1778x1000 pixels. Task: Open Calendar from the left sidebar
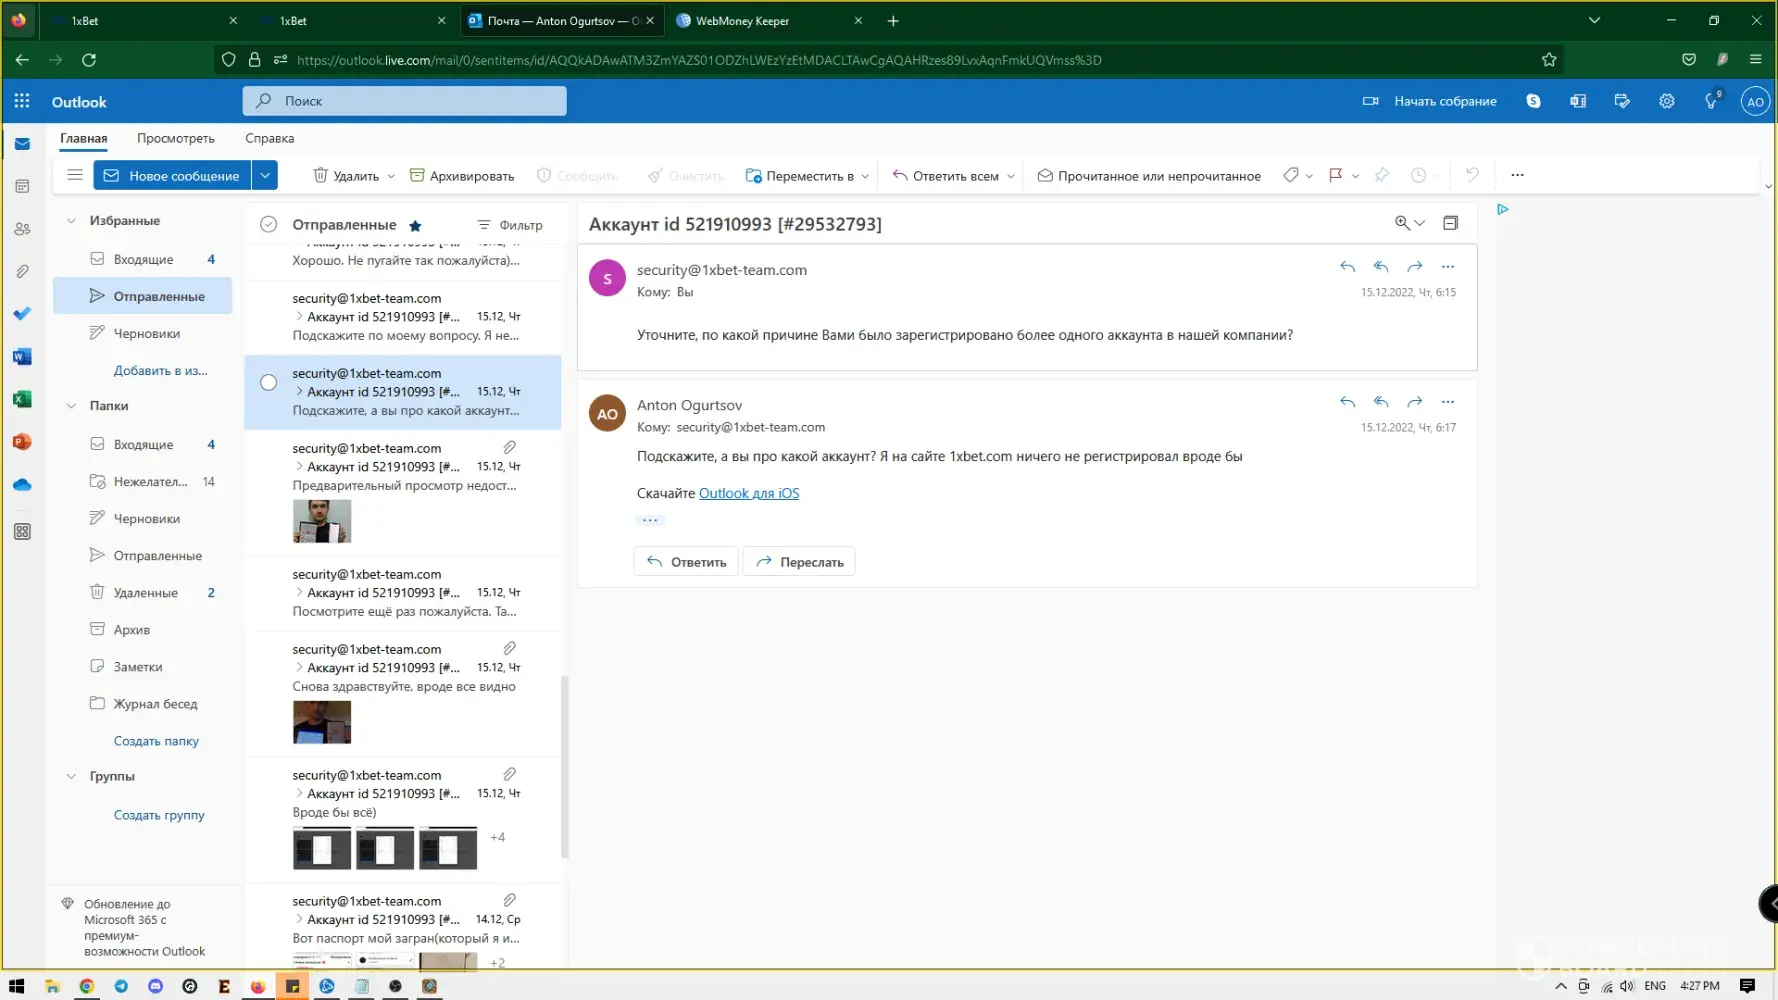click(x=22, y=186)
